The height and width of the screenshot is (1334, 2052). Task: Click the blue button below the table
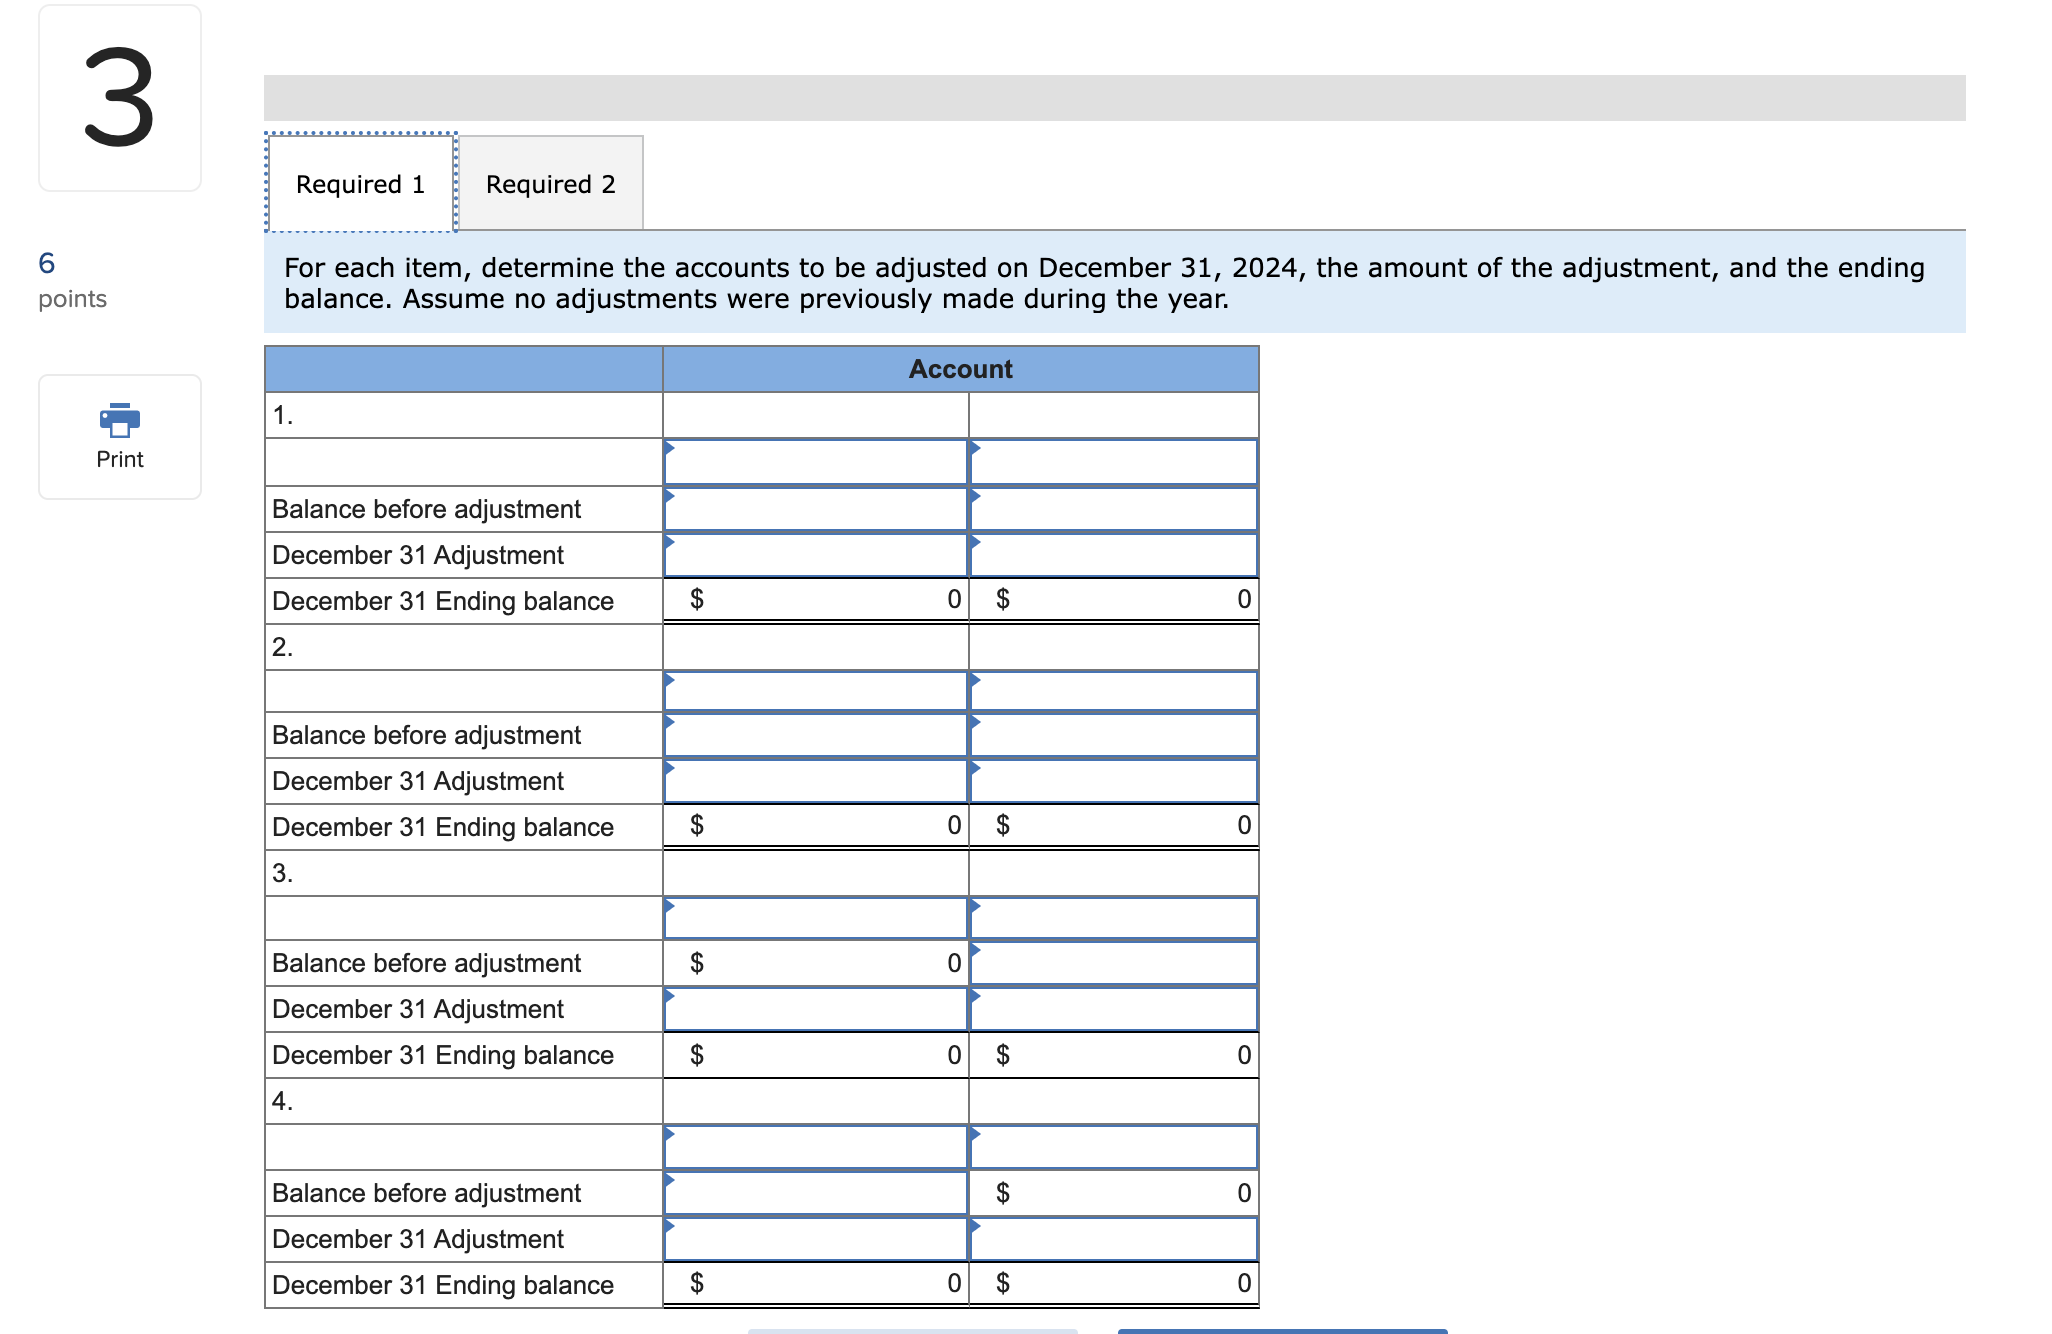coord(1282,1331)
